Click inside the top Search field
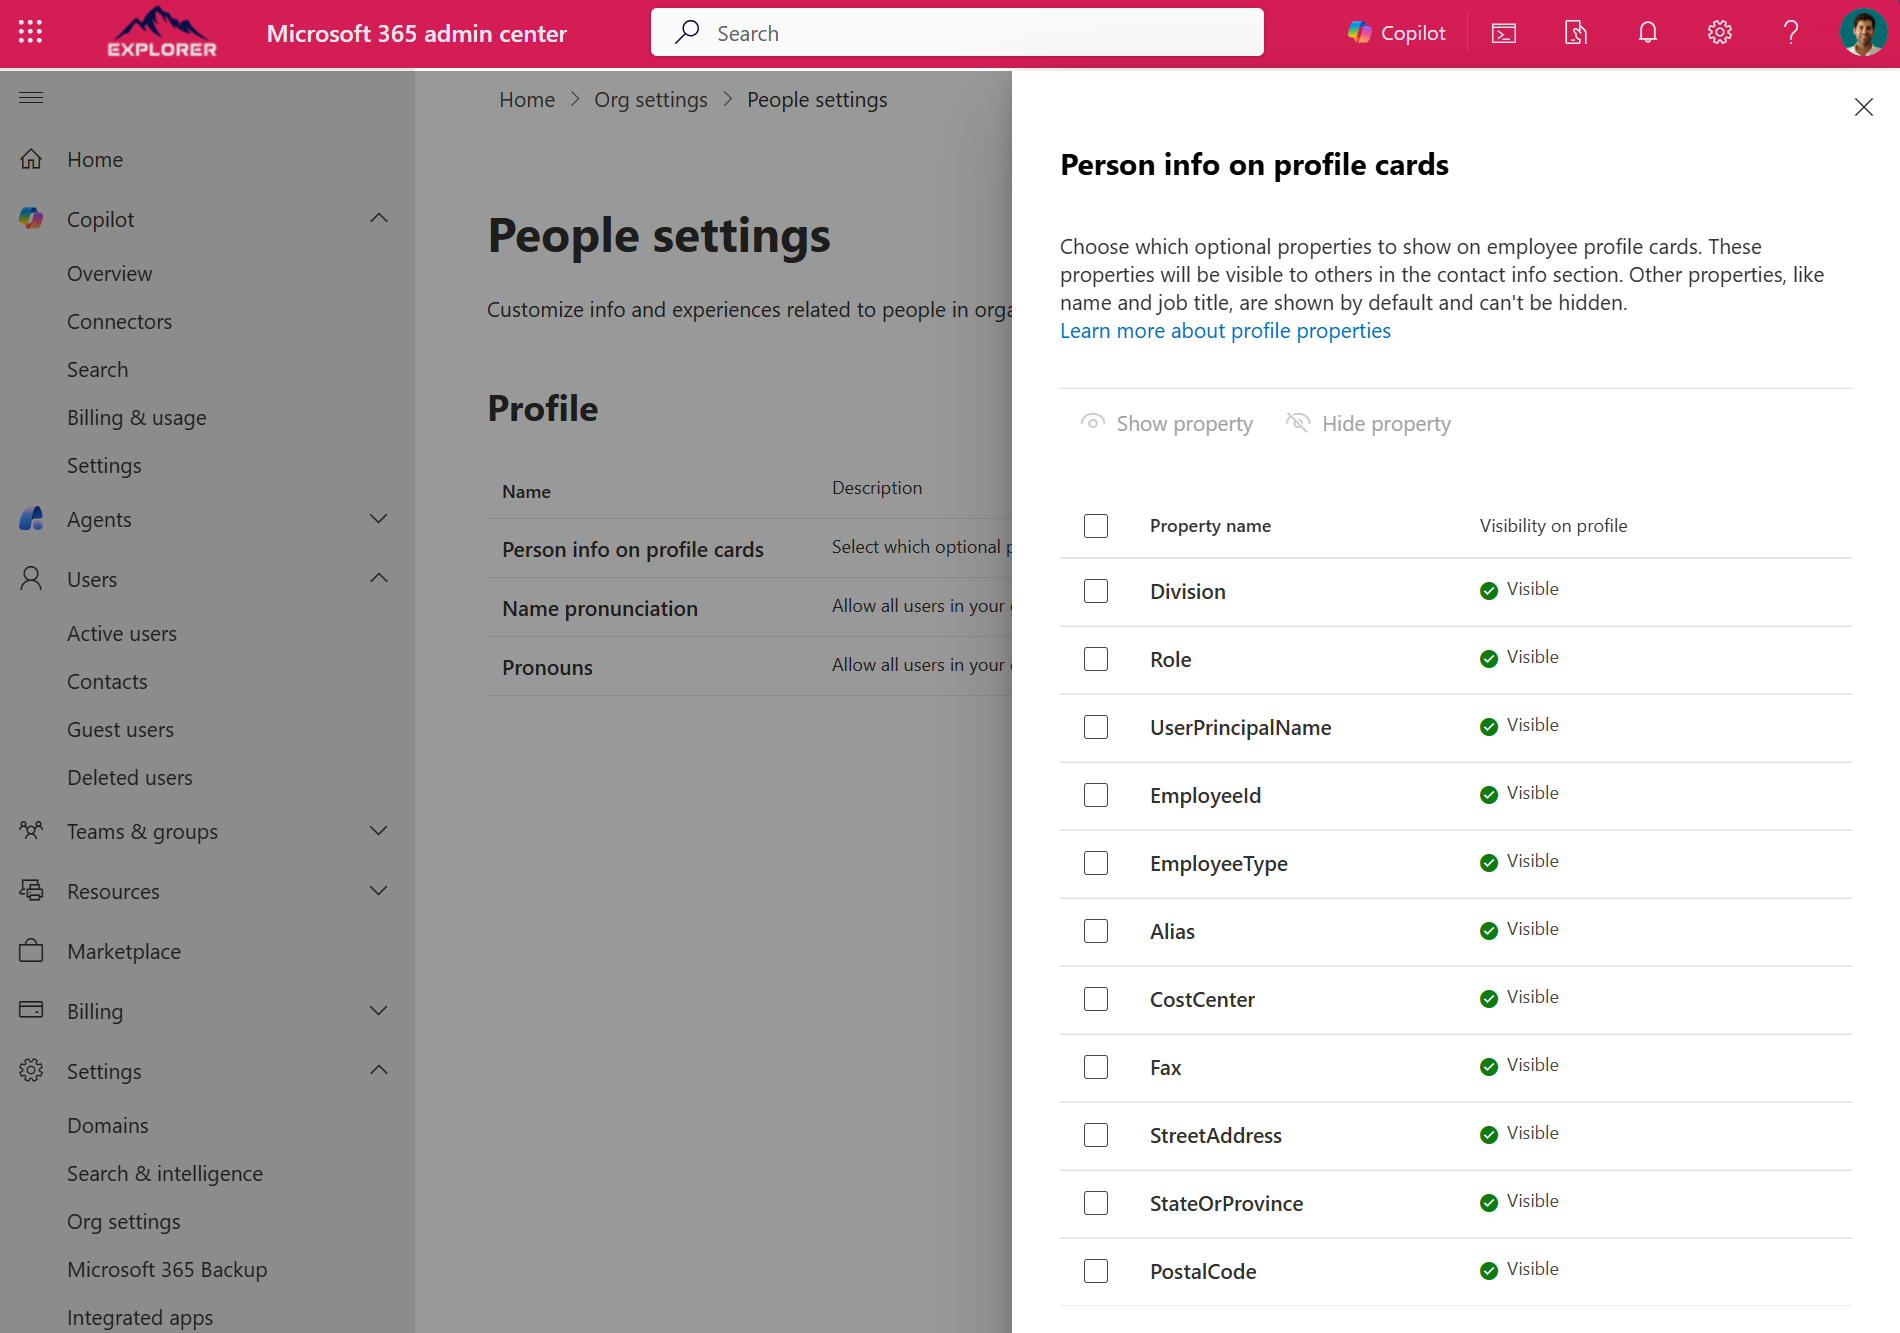The image size is (1900, 1333). pyautogui.click(x=956, y=32)
